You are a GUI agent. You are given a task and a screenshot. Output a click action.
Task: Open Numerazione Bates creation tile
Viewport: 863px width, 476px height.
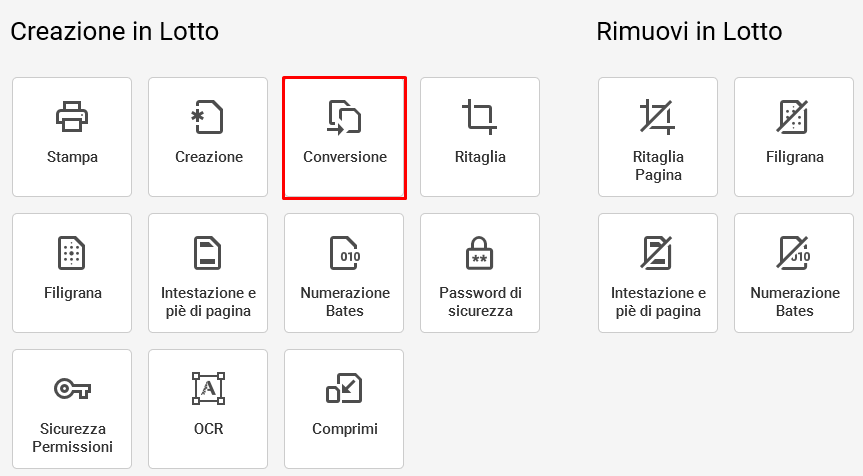pyautogui.click(x=344, y=273)
